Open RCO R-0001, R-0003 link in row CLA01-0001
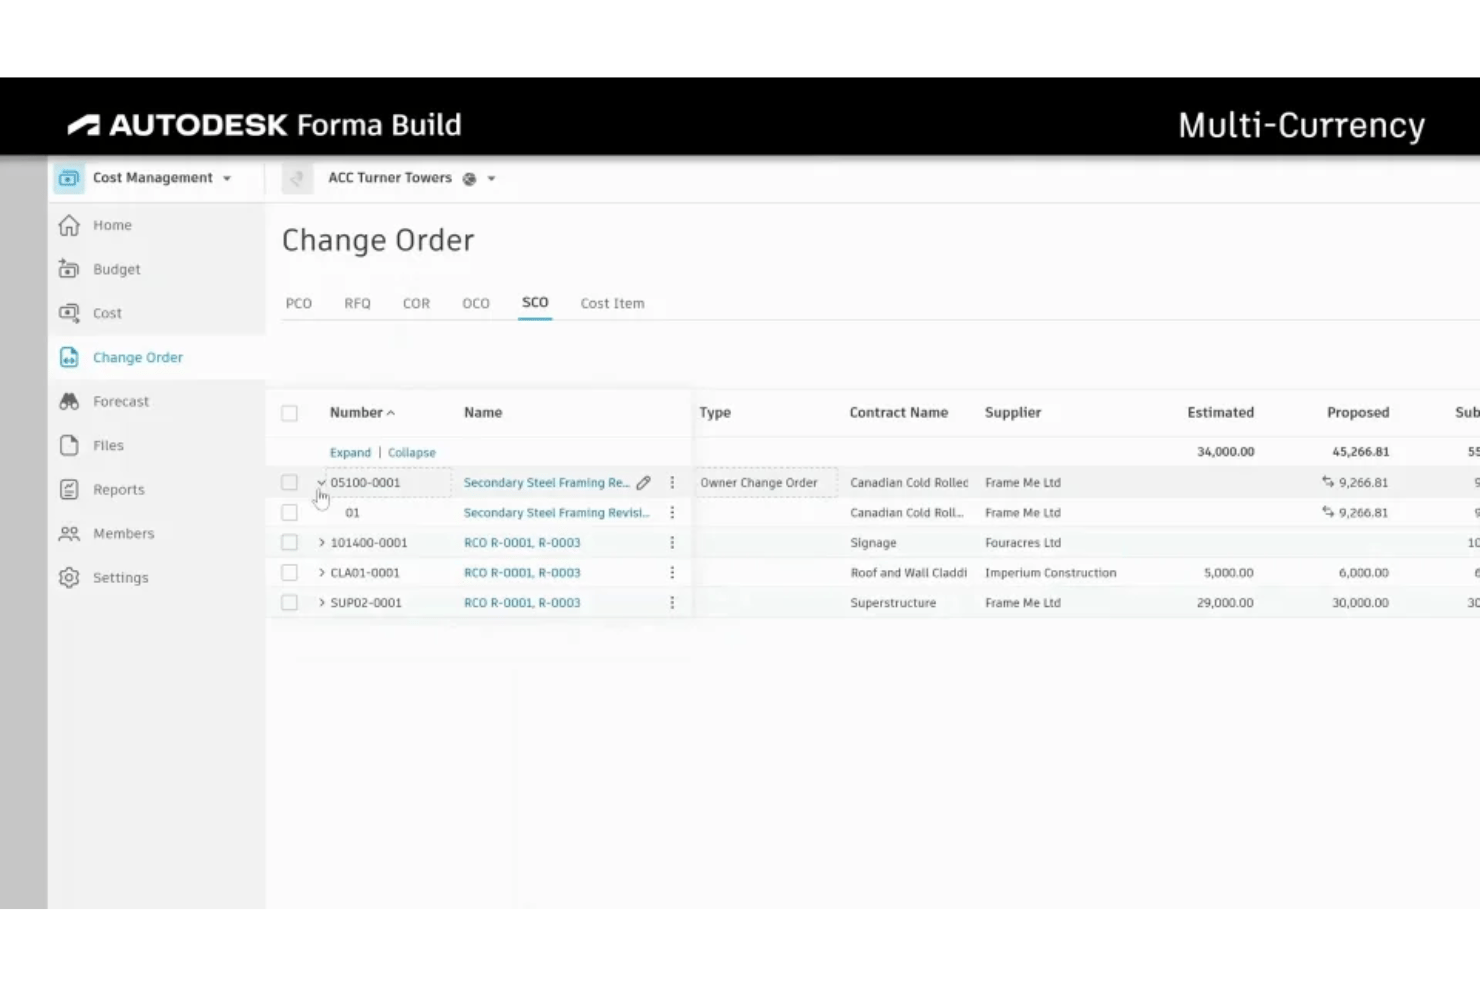Image resolution: width=1480 pixels, height=987 pixels. pos(522,572)
